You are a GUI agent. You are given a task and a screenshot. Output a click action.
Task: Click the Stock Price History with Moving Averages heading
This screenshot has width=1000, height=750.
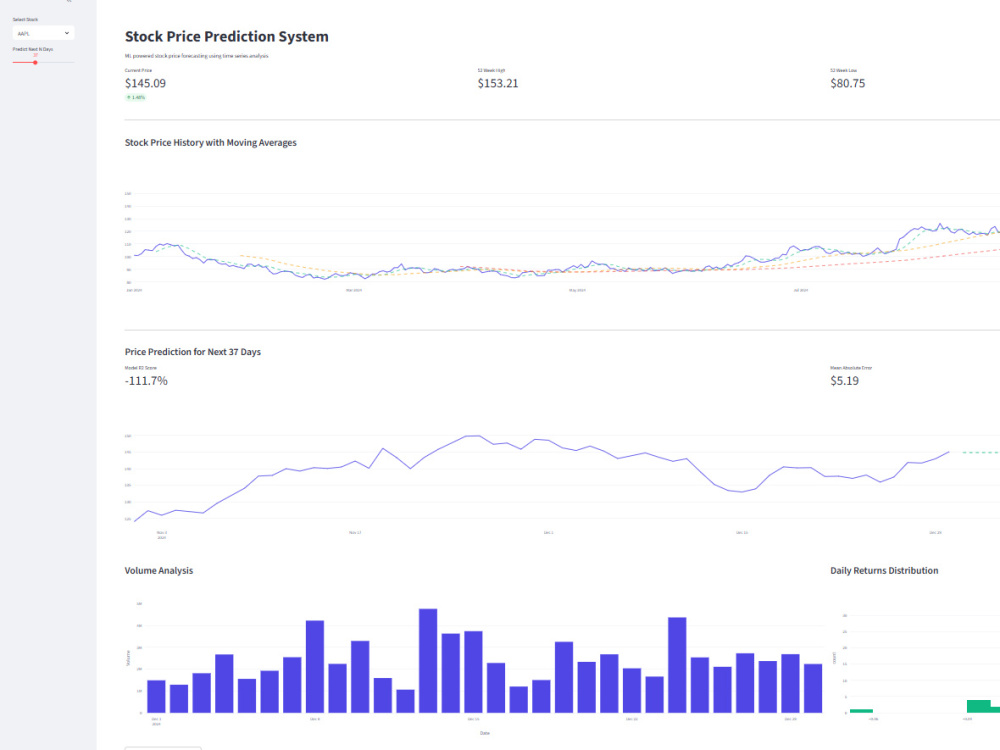coord(210,143)
